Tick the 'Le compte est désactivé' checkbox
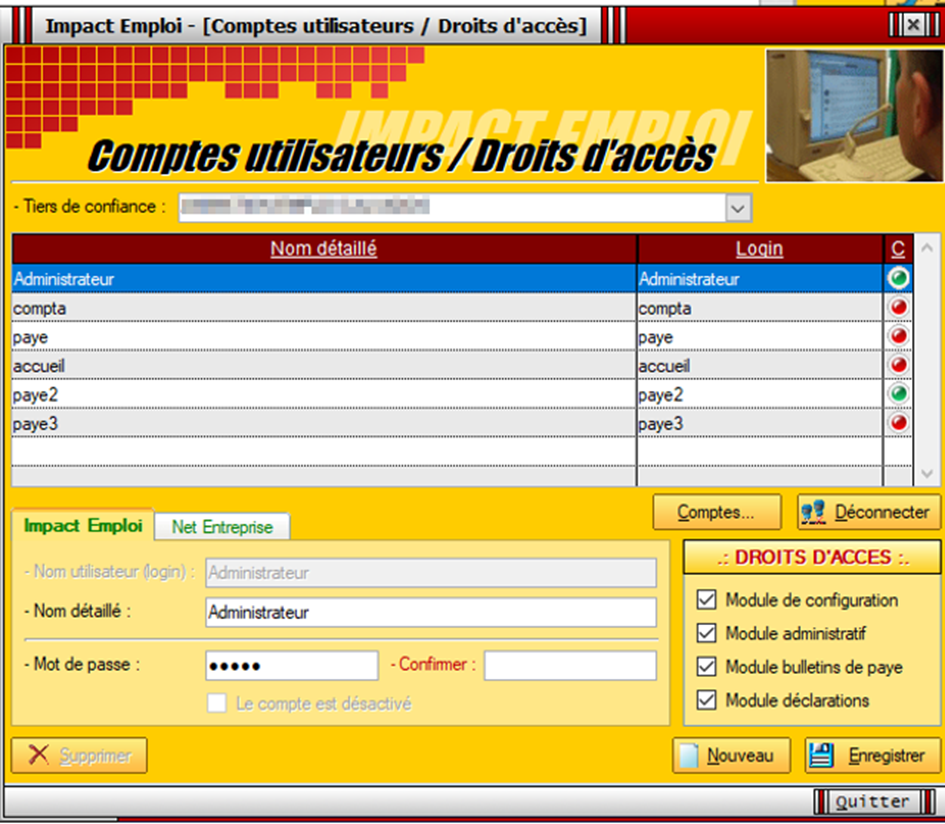 217,703
